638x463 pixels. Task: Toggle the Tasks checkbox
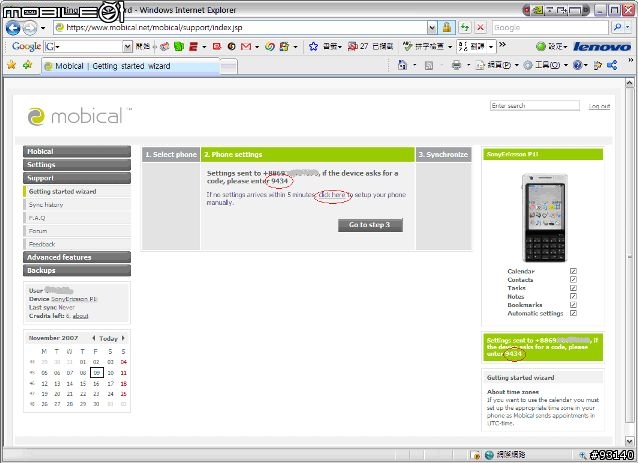573,288
